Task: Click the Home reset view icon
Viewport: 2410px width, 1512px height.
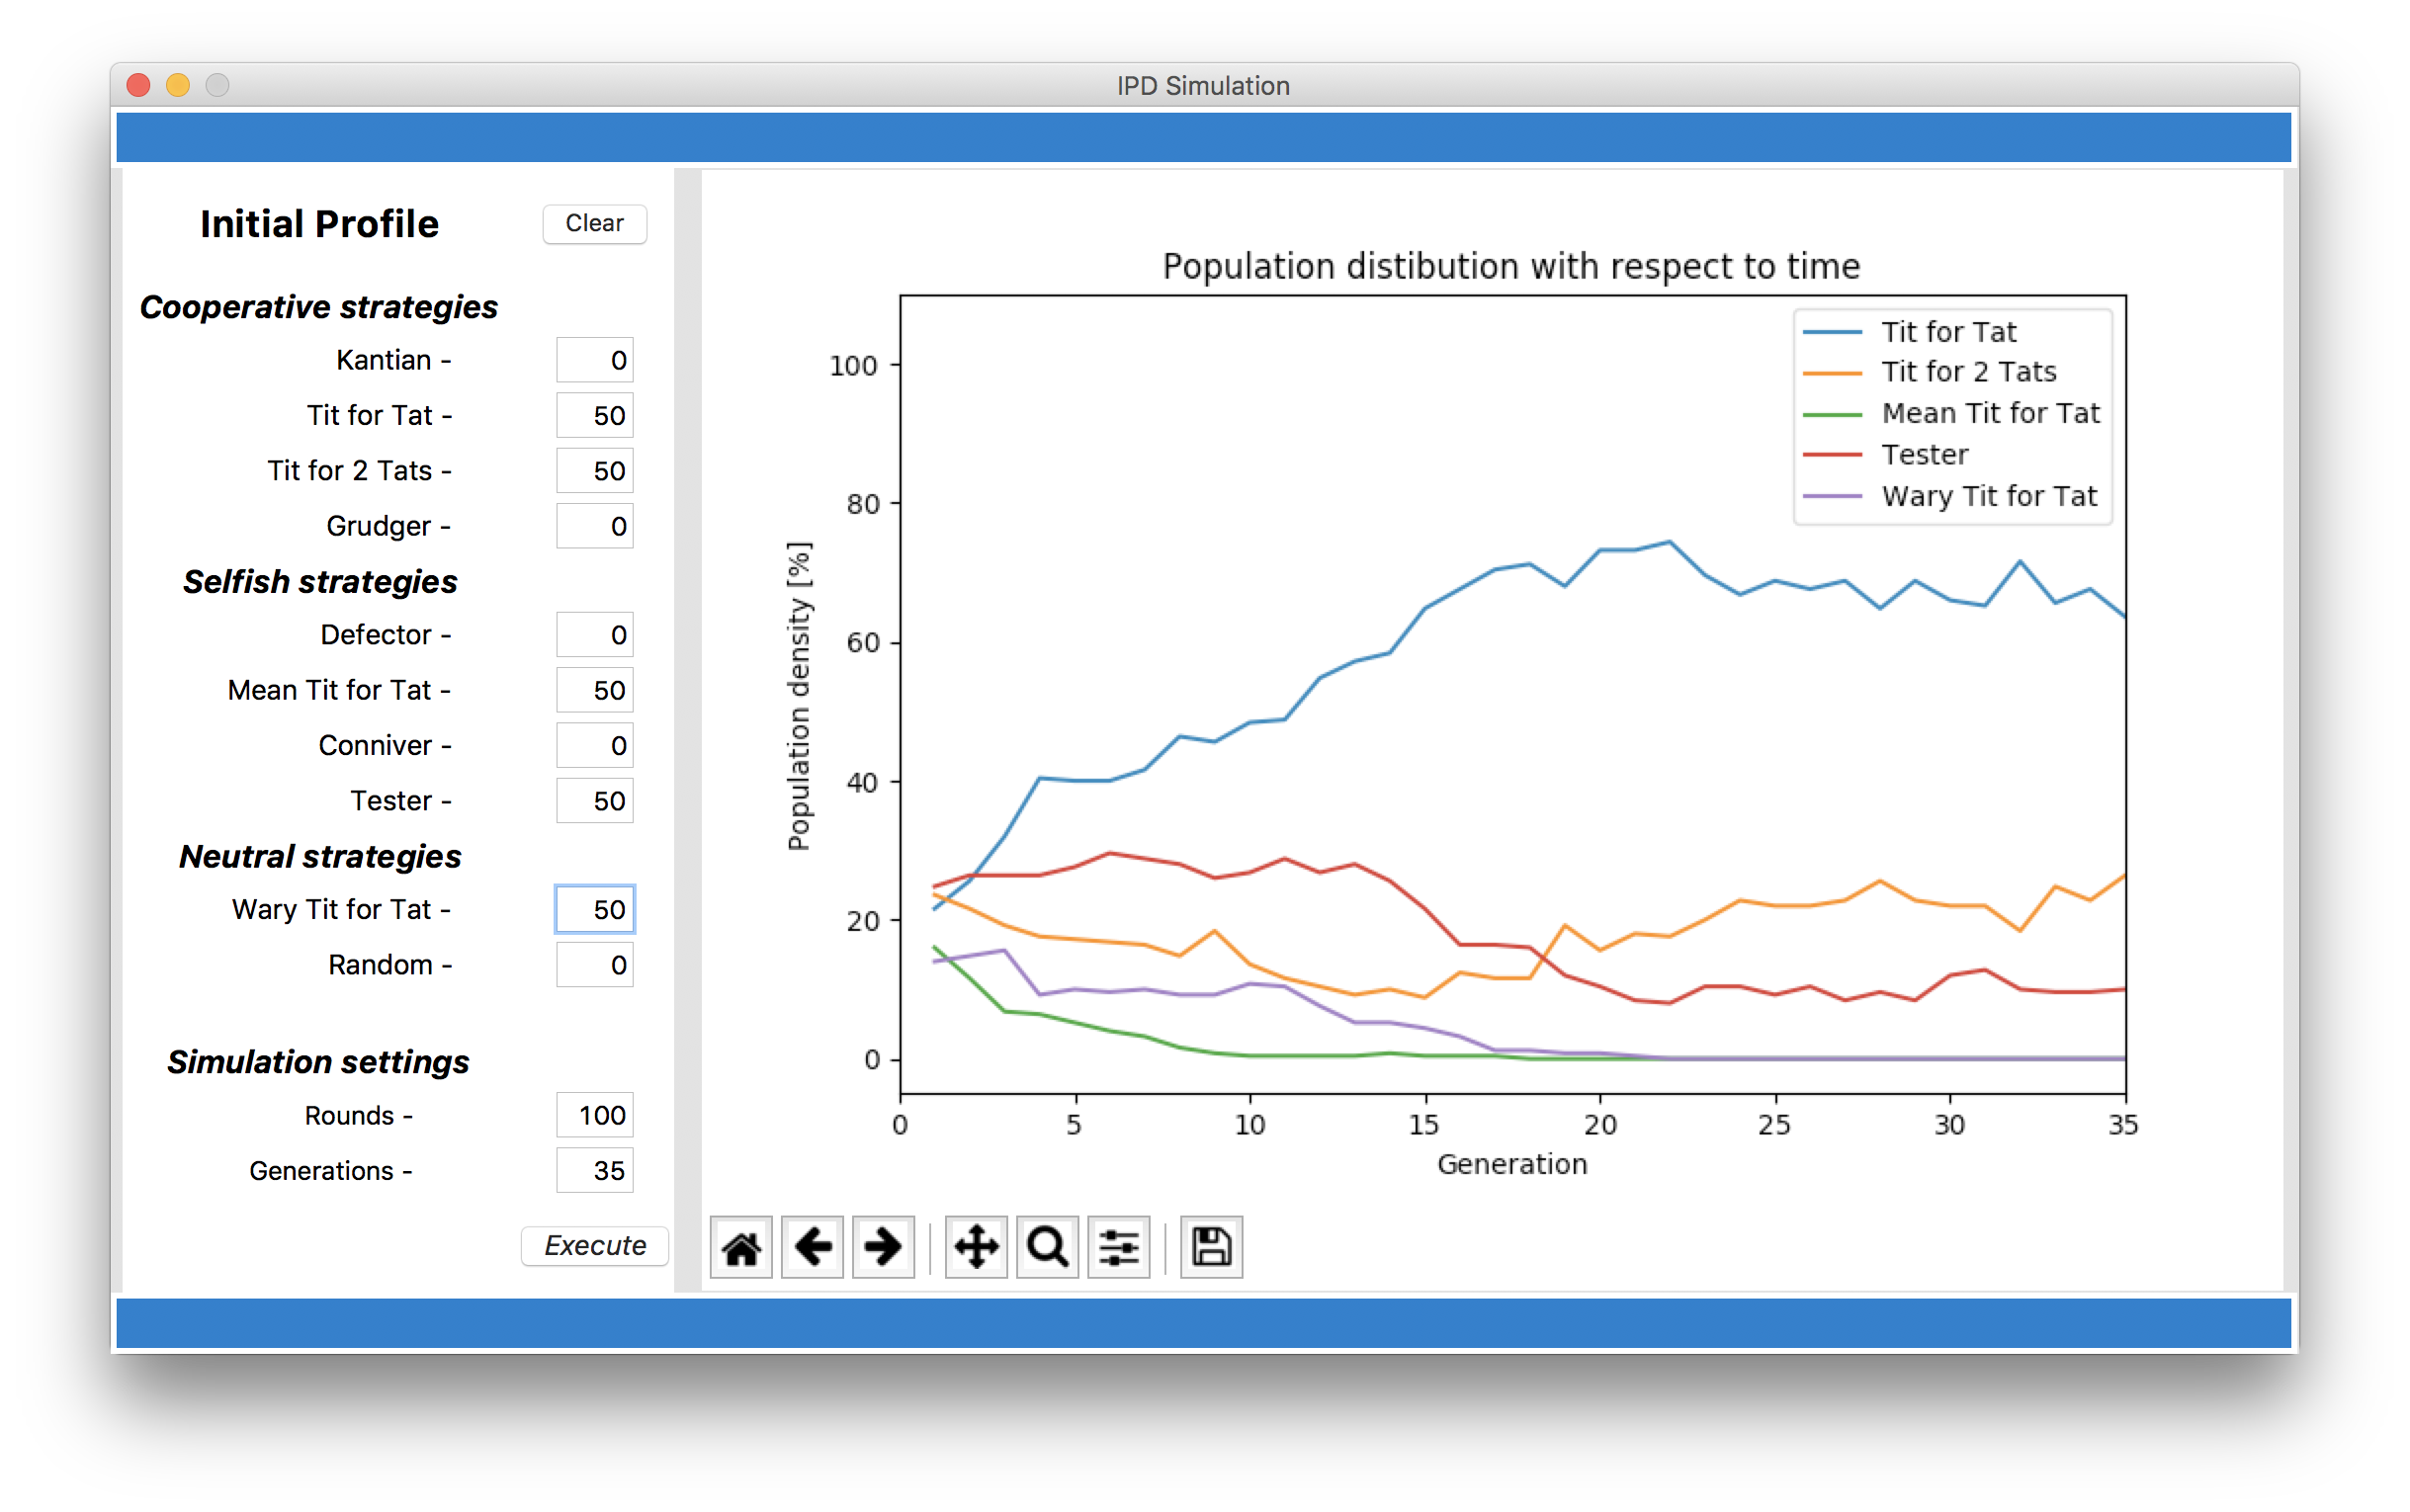Action: coord(741,1247)
